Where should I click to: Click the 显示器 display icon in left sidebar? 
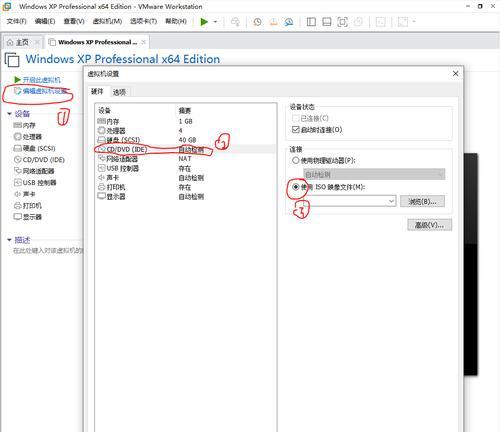17,217
